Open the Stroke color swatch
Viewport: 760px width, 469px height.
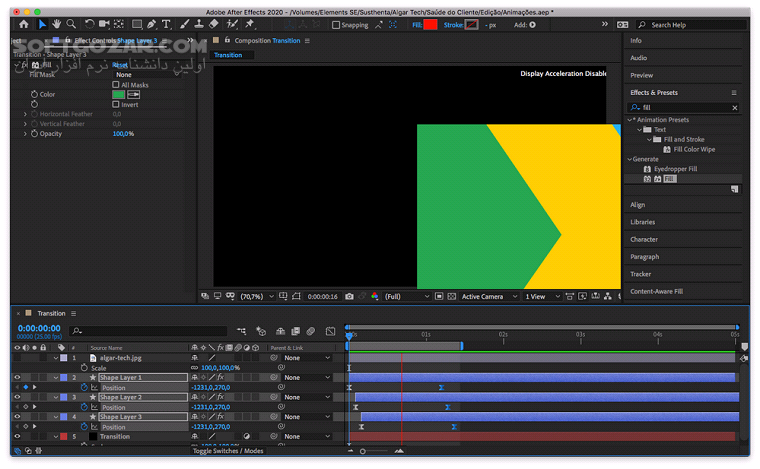471,25
